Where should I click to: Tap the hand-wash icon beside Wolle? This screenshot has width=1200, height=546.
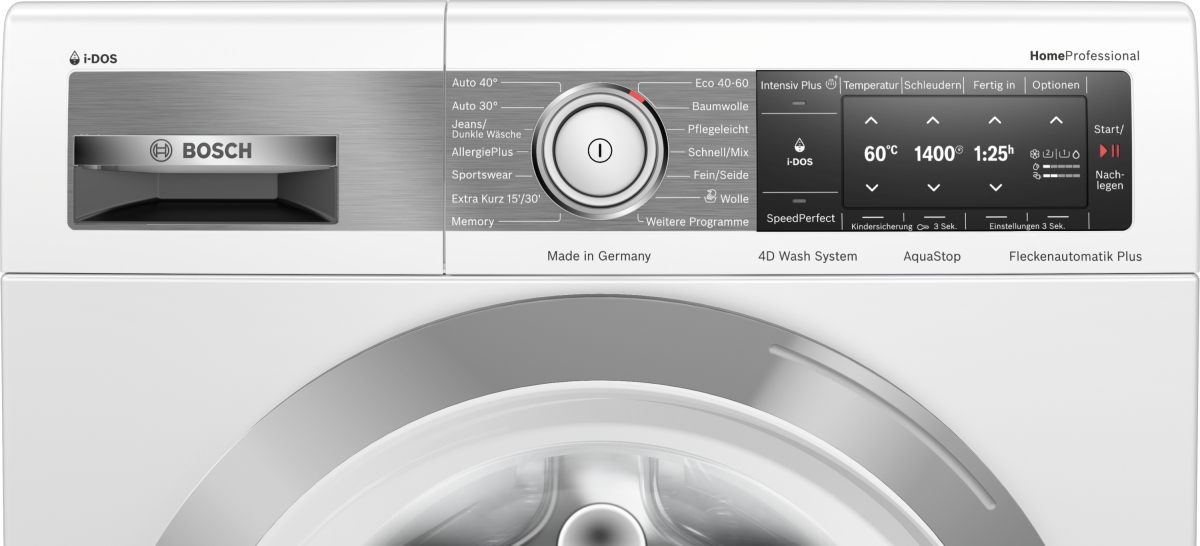709,197
